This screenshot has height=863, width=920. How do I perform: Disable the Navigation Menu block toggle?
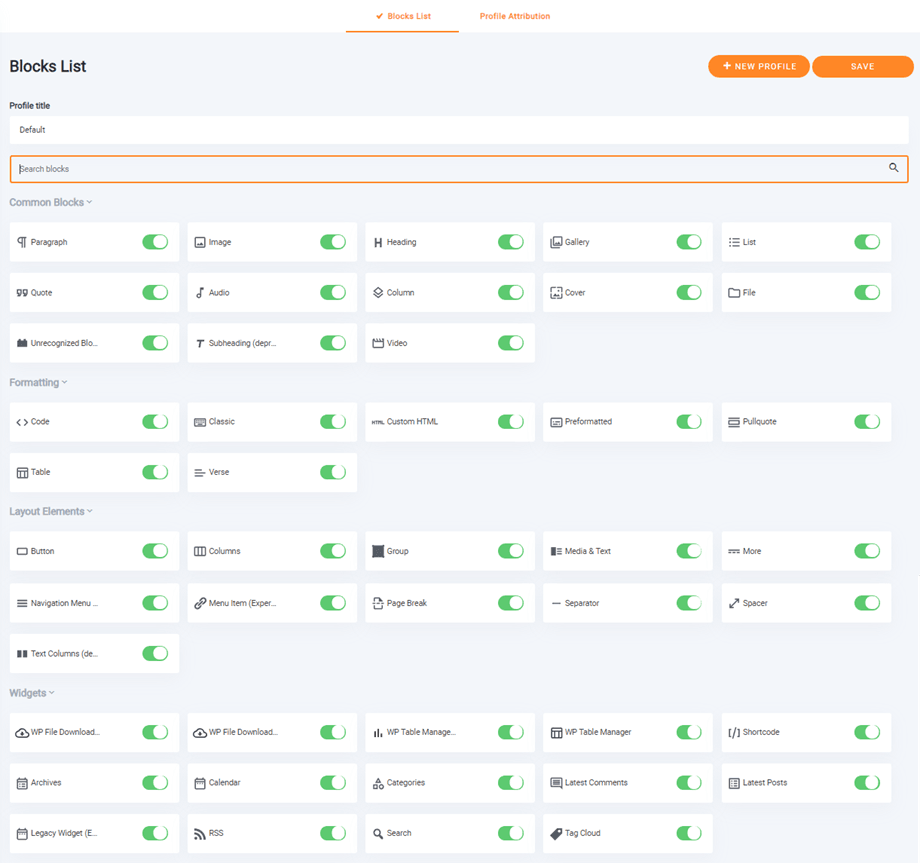[155, 603]
